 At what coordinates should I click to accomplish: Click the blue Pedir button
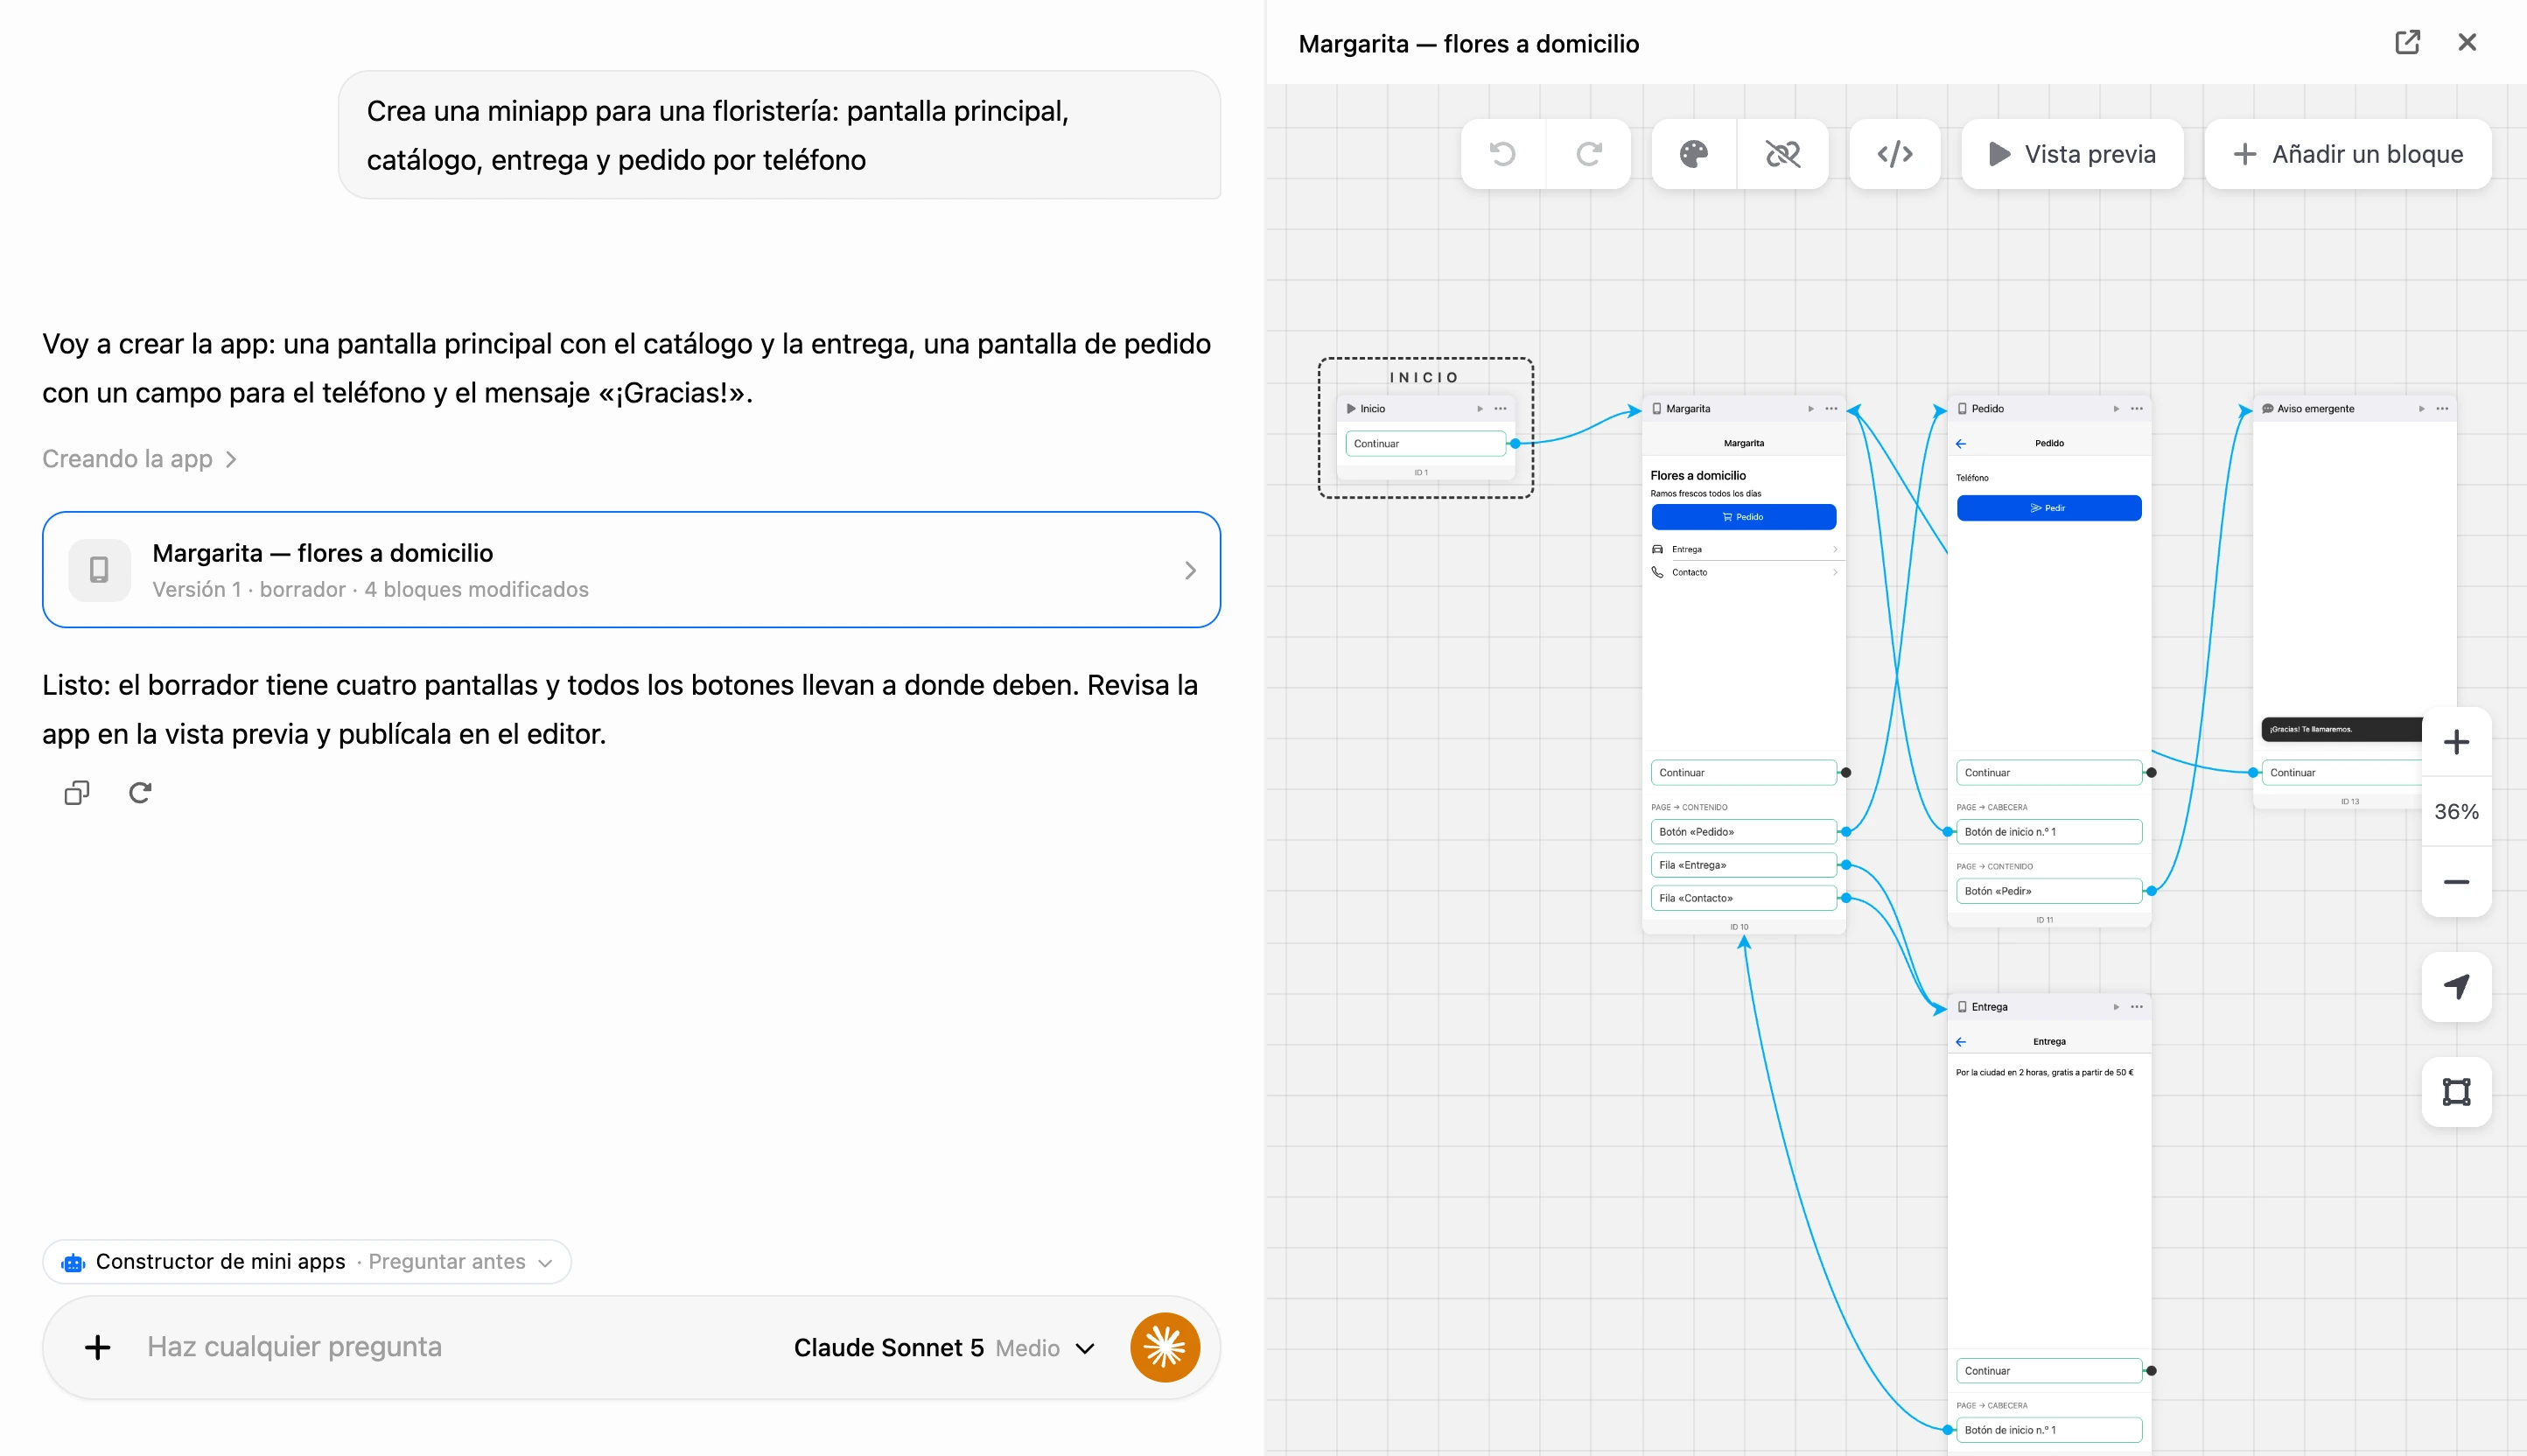pyautogui.click(x=2049, y=508)
